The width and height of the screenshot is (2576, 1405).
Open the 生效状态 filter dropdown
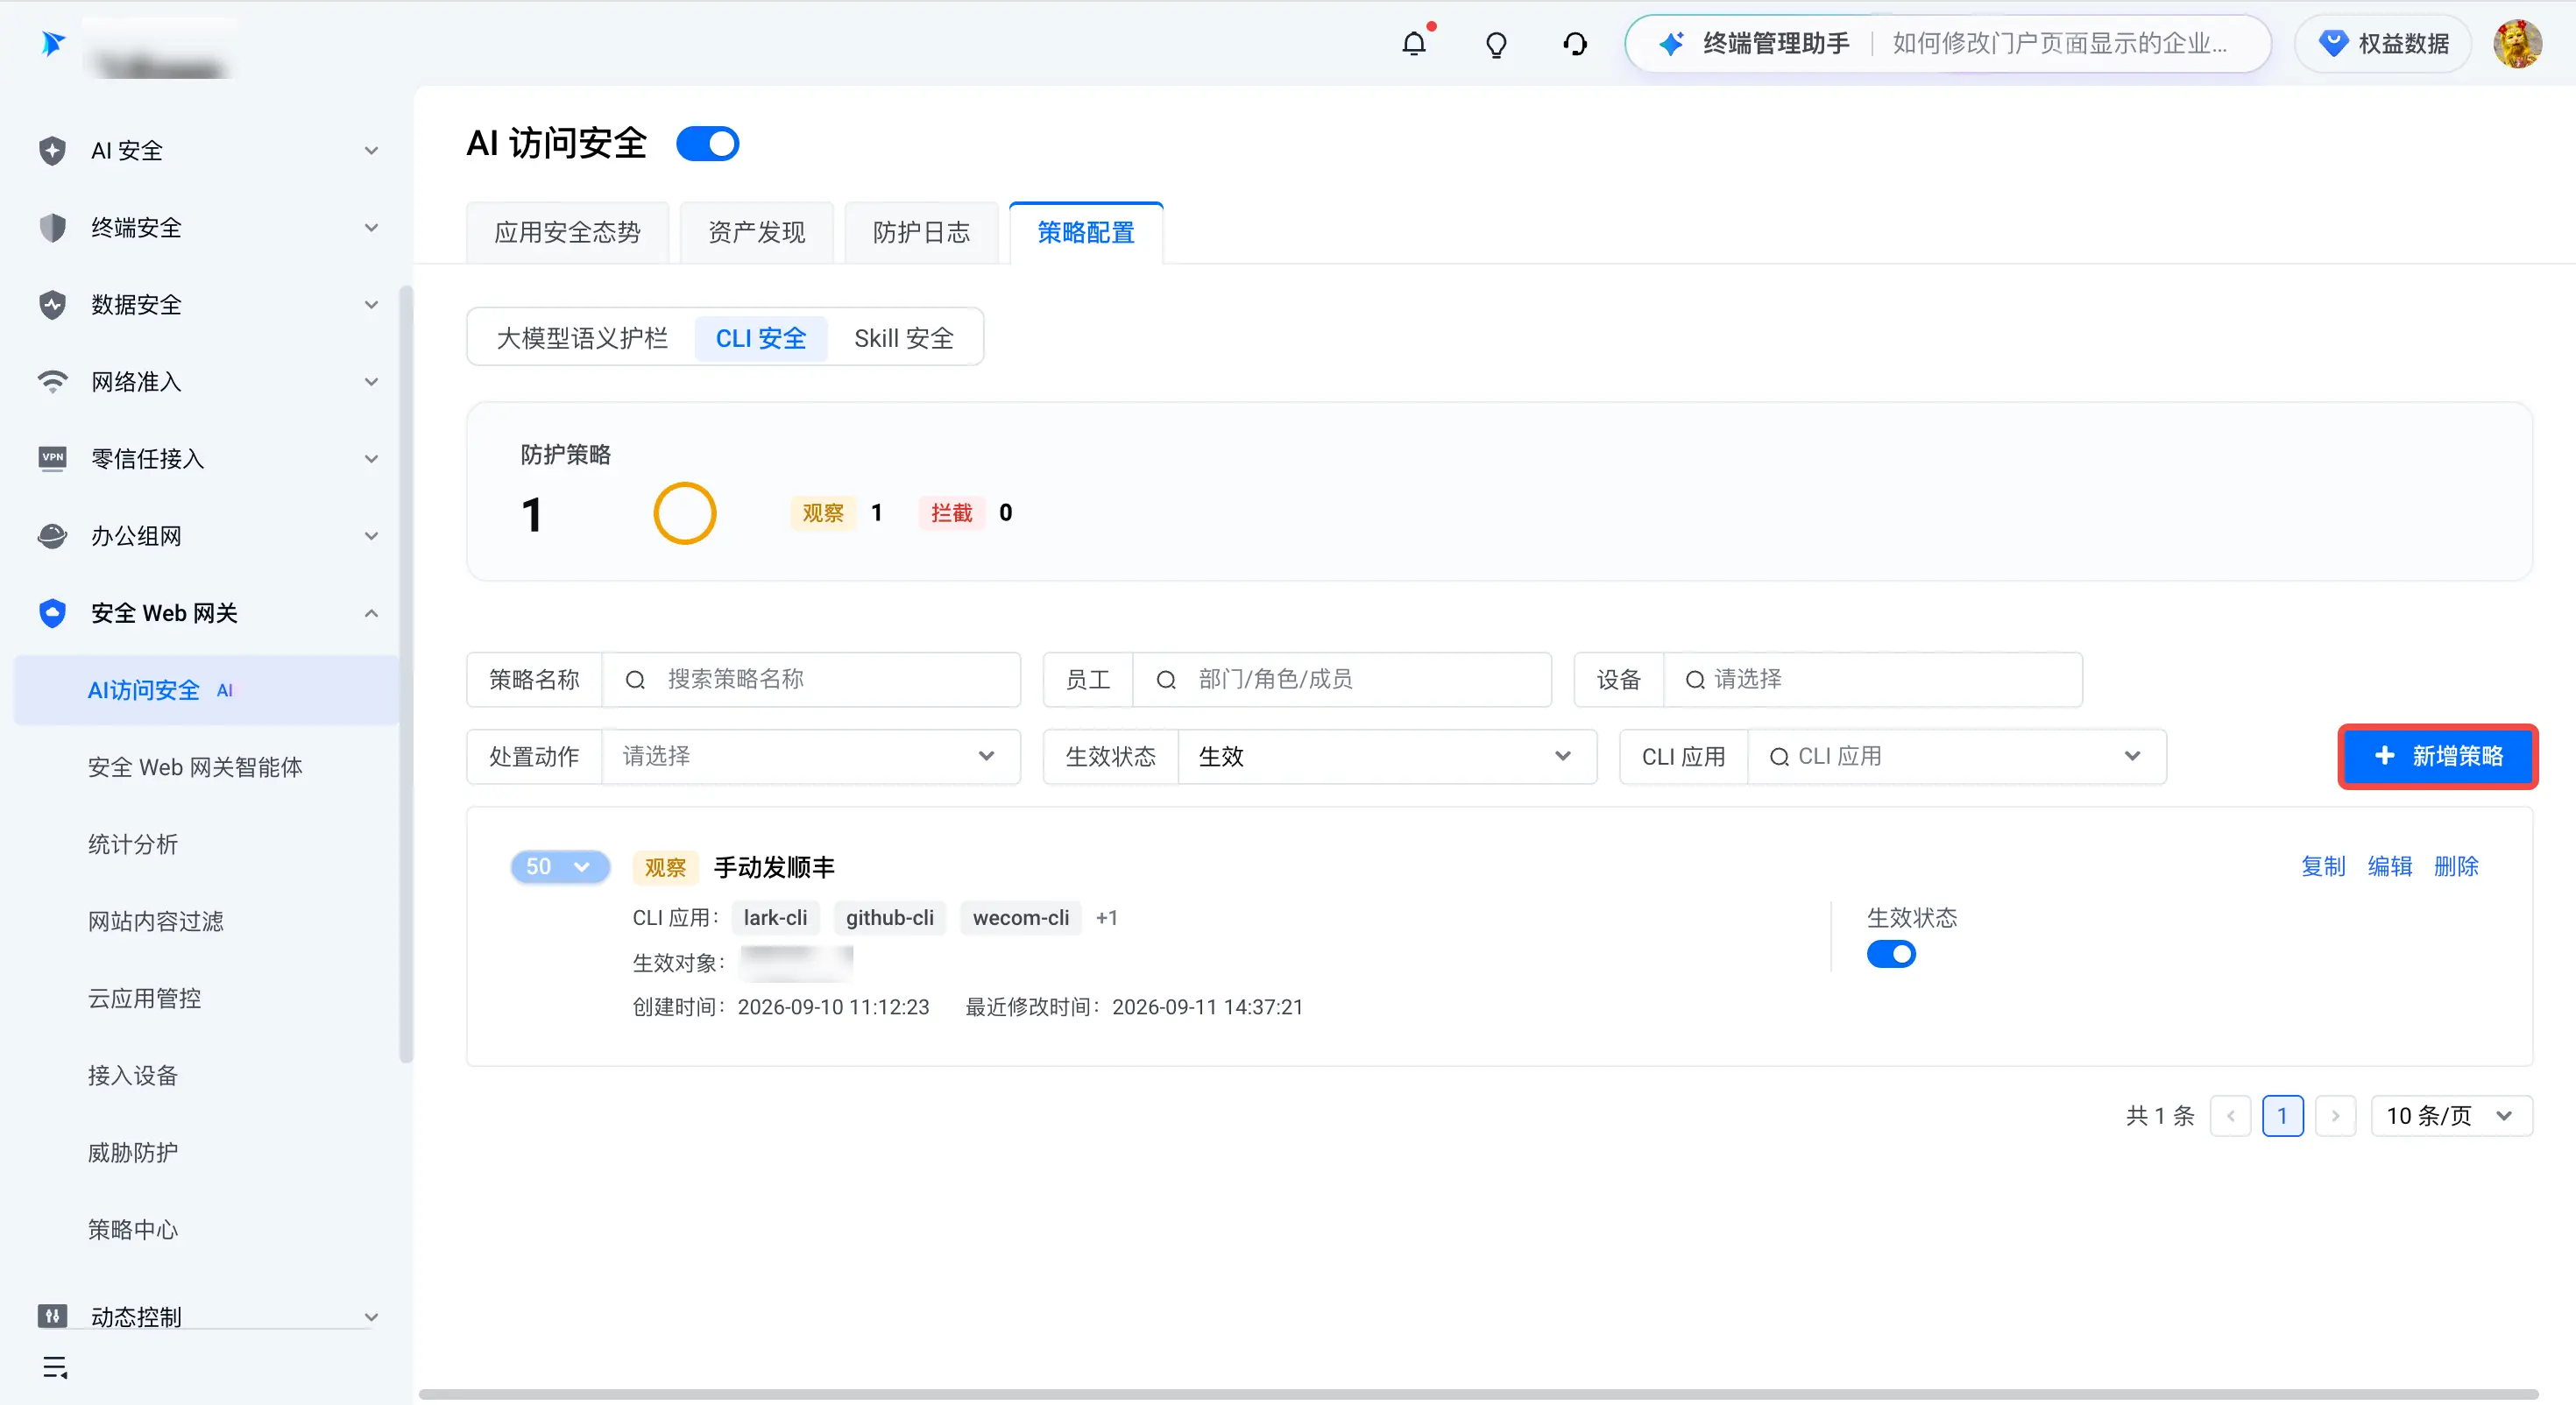click(1386, 756)
